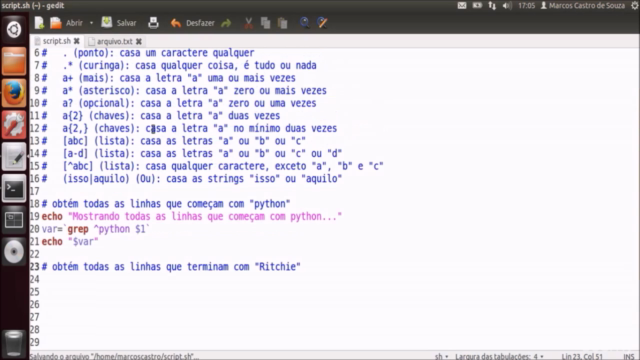Open System Settings from the launcher

pyautogui.click(x=14, y=124)
